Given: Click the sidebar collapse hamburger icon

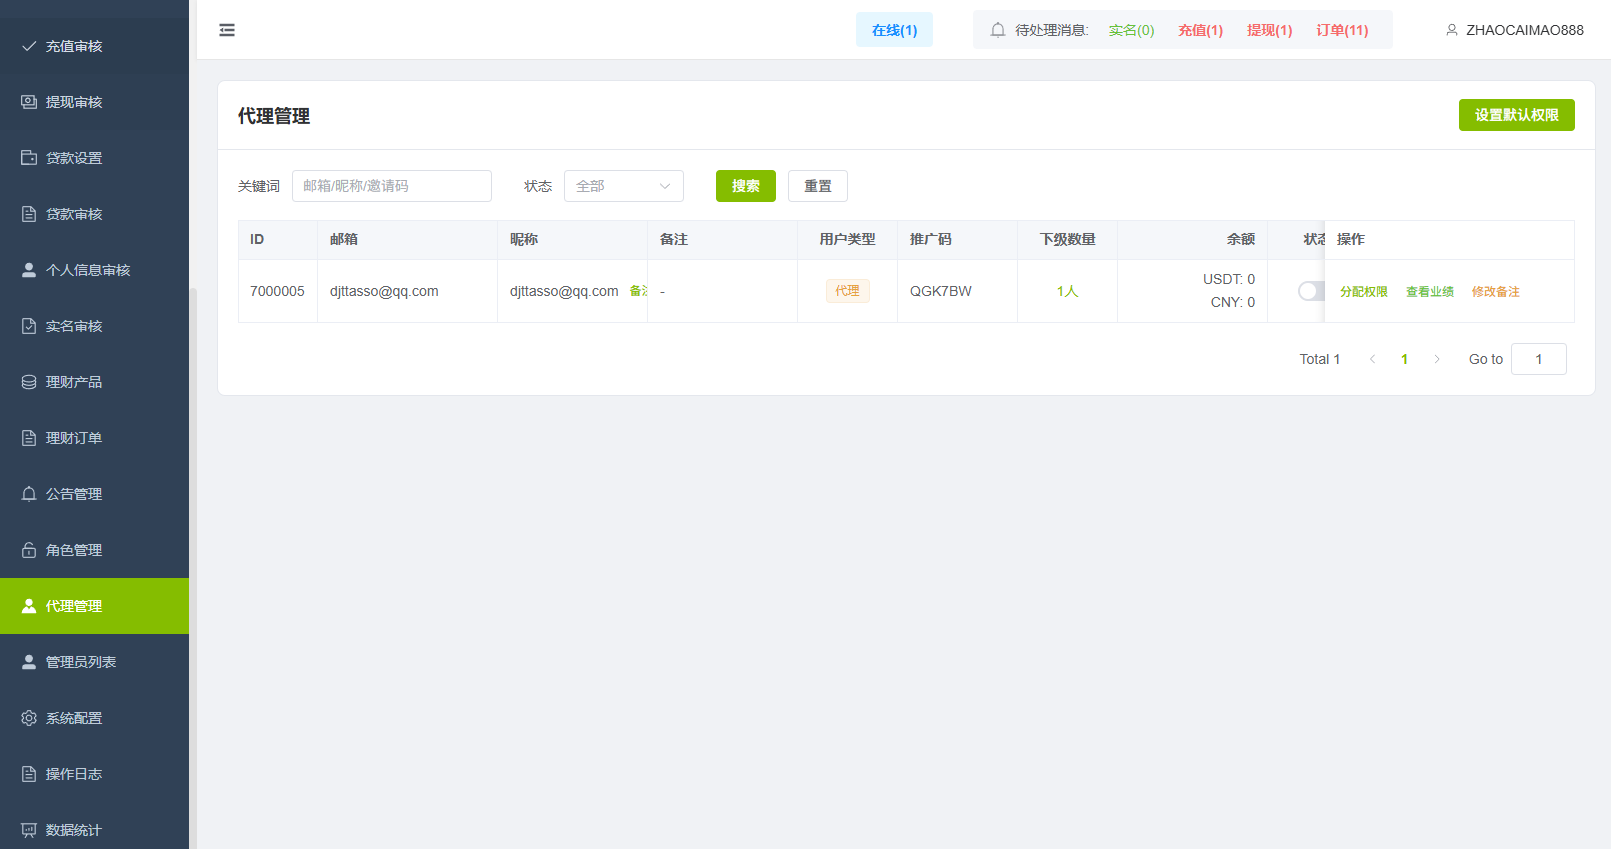Looking at the screenshot, I should (x=227, y=30).
